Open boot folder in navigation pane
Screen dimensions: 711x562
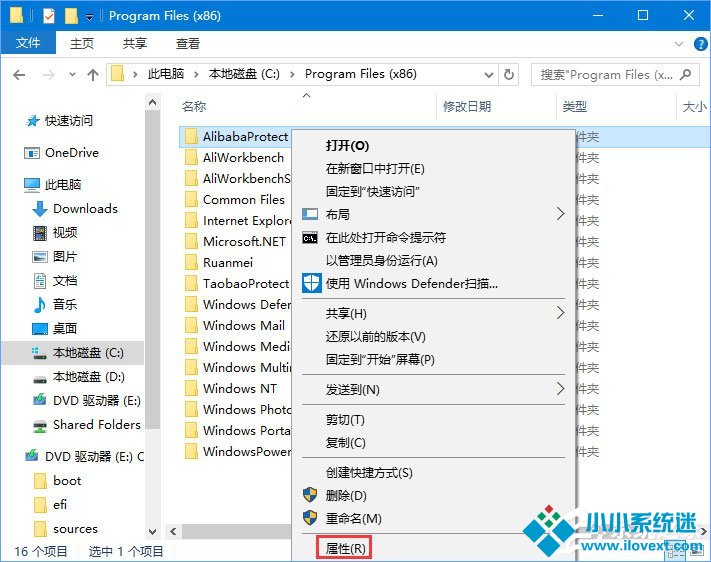click(67, 480)
